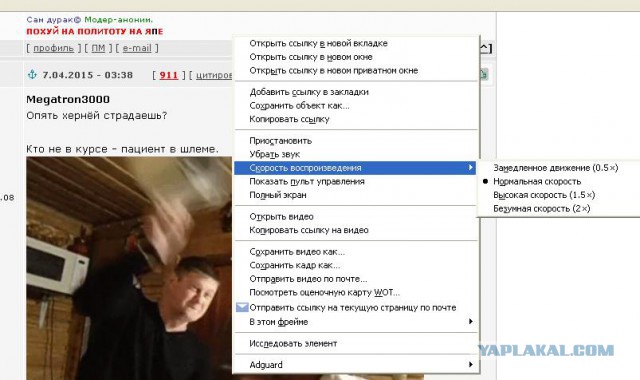Expand 'В этом фрейме' submenu

[355, 322]
